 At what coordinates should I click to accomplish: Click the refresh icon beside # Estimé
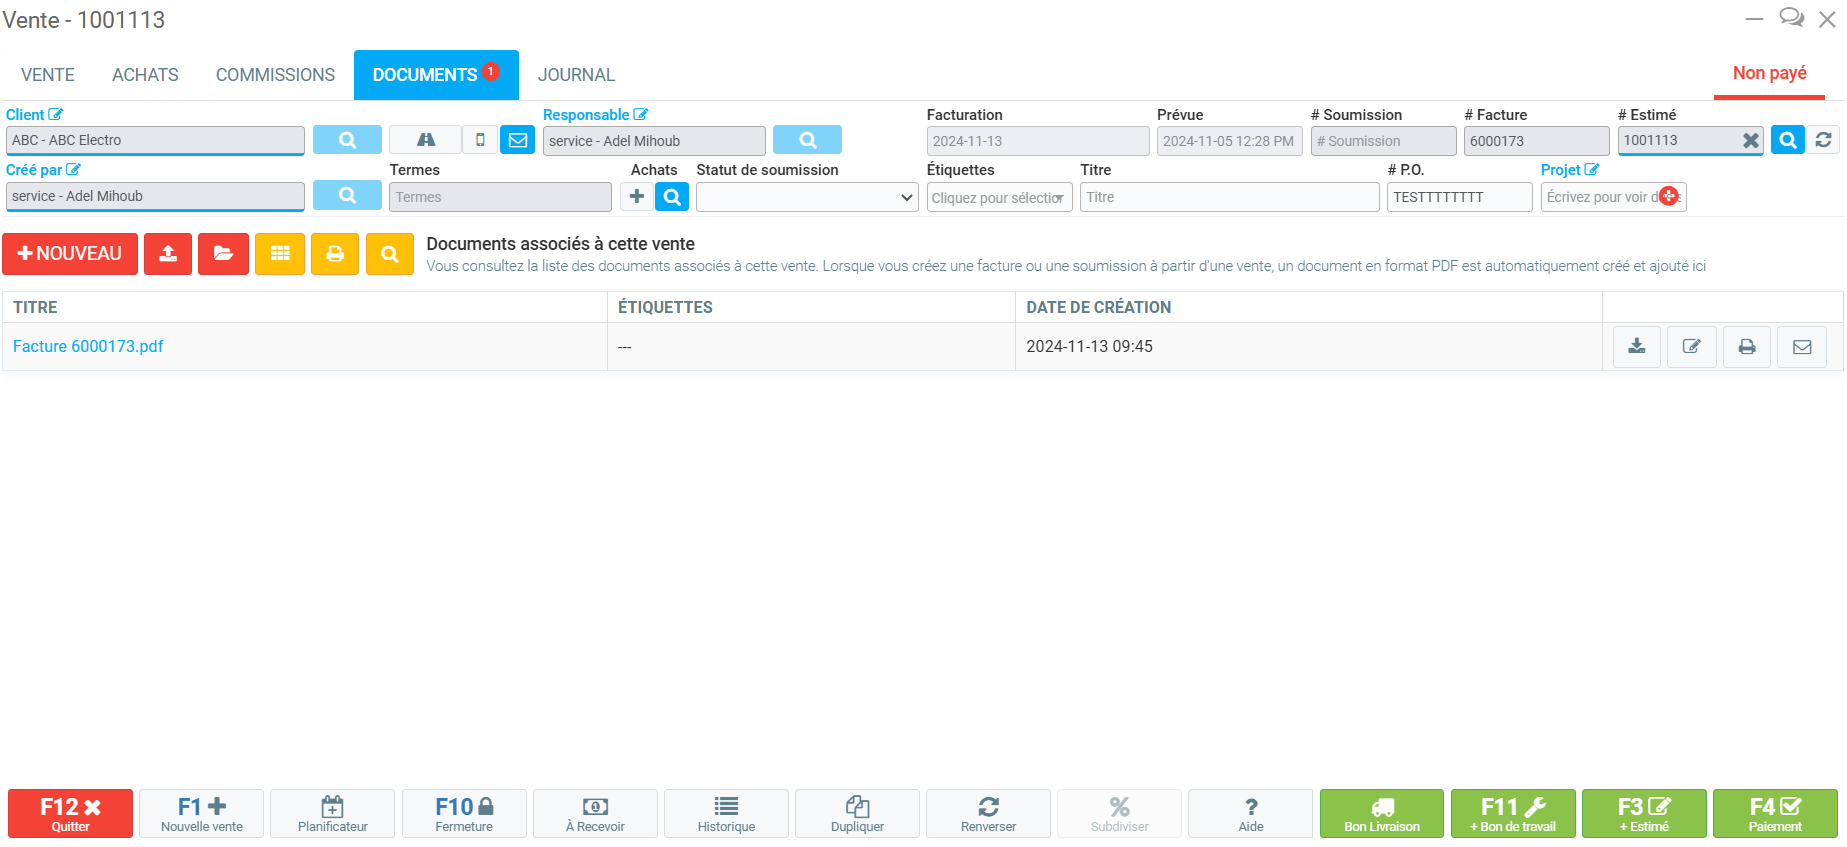[1823, 140]
